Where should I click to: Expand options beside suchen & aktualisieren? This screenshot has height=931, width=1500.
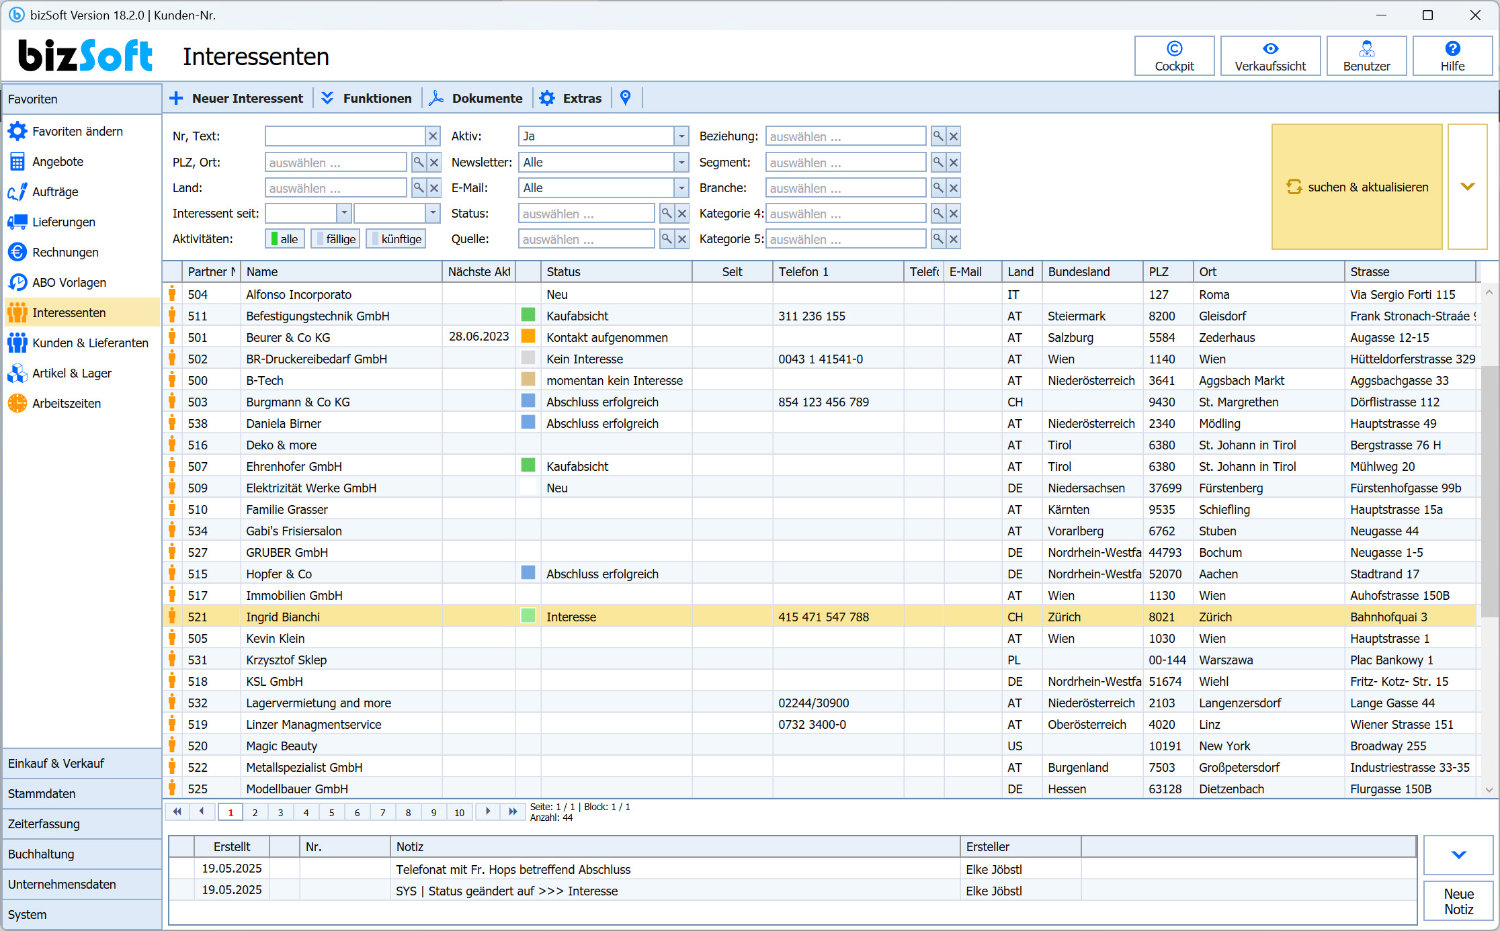coord(1467,187)
